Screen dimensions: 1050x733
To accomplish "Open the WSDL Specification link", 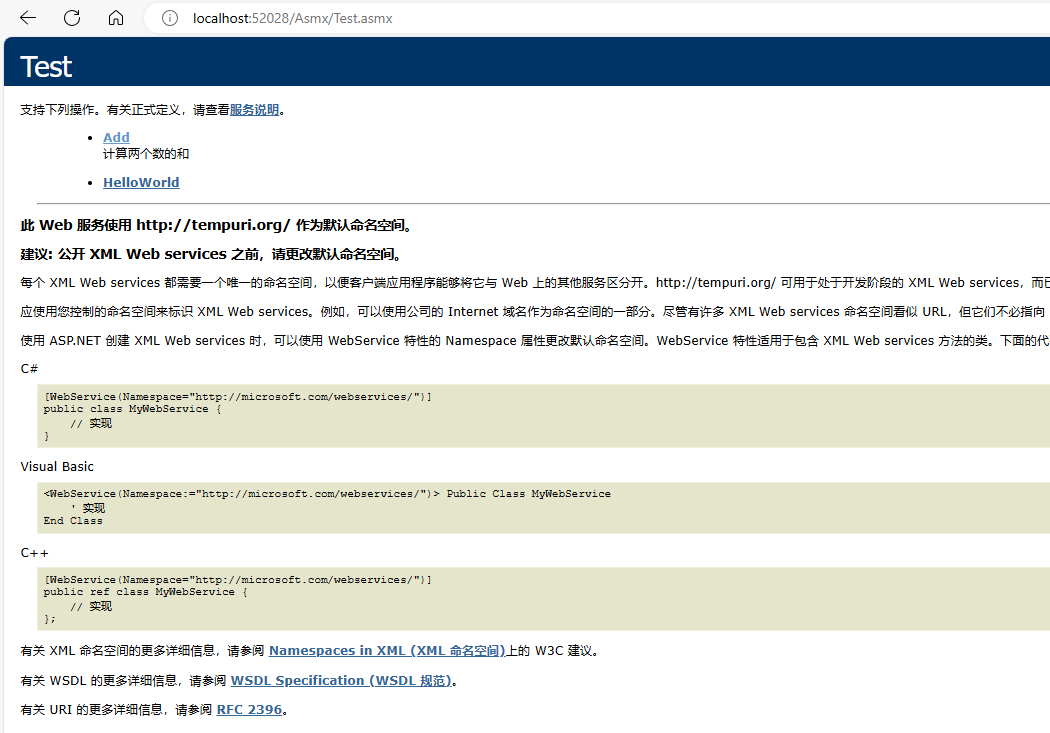I will tap(342, 681).
